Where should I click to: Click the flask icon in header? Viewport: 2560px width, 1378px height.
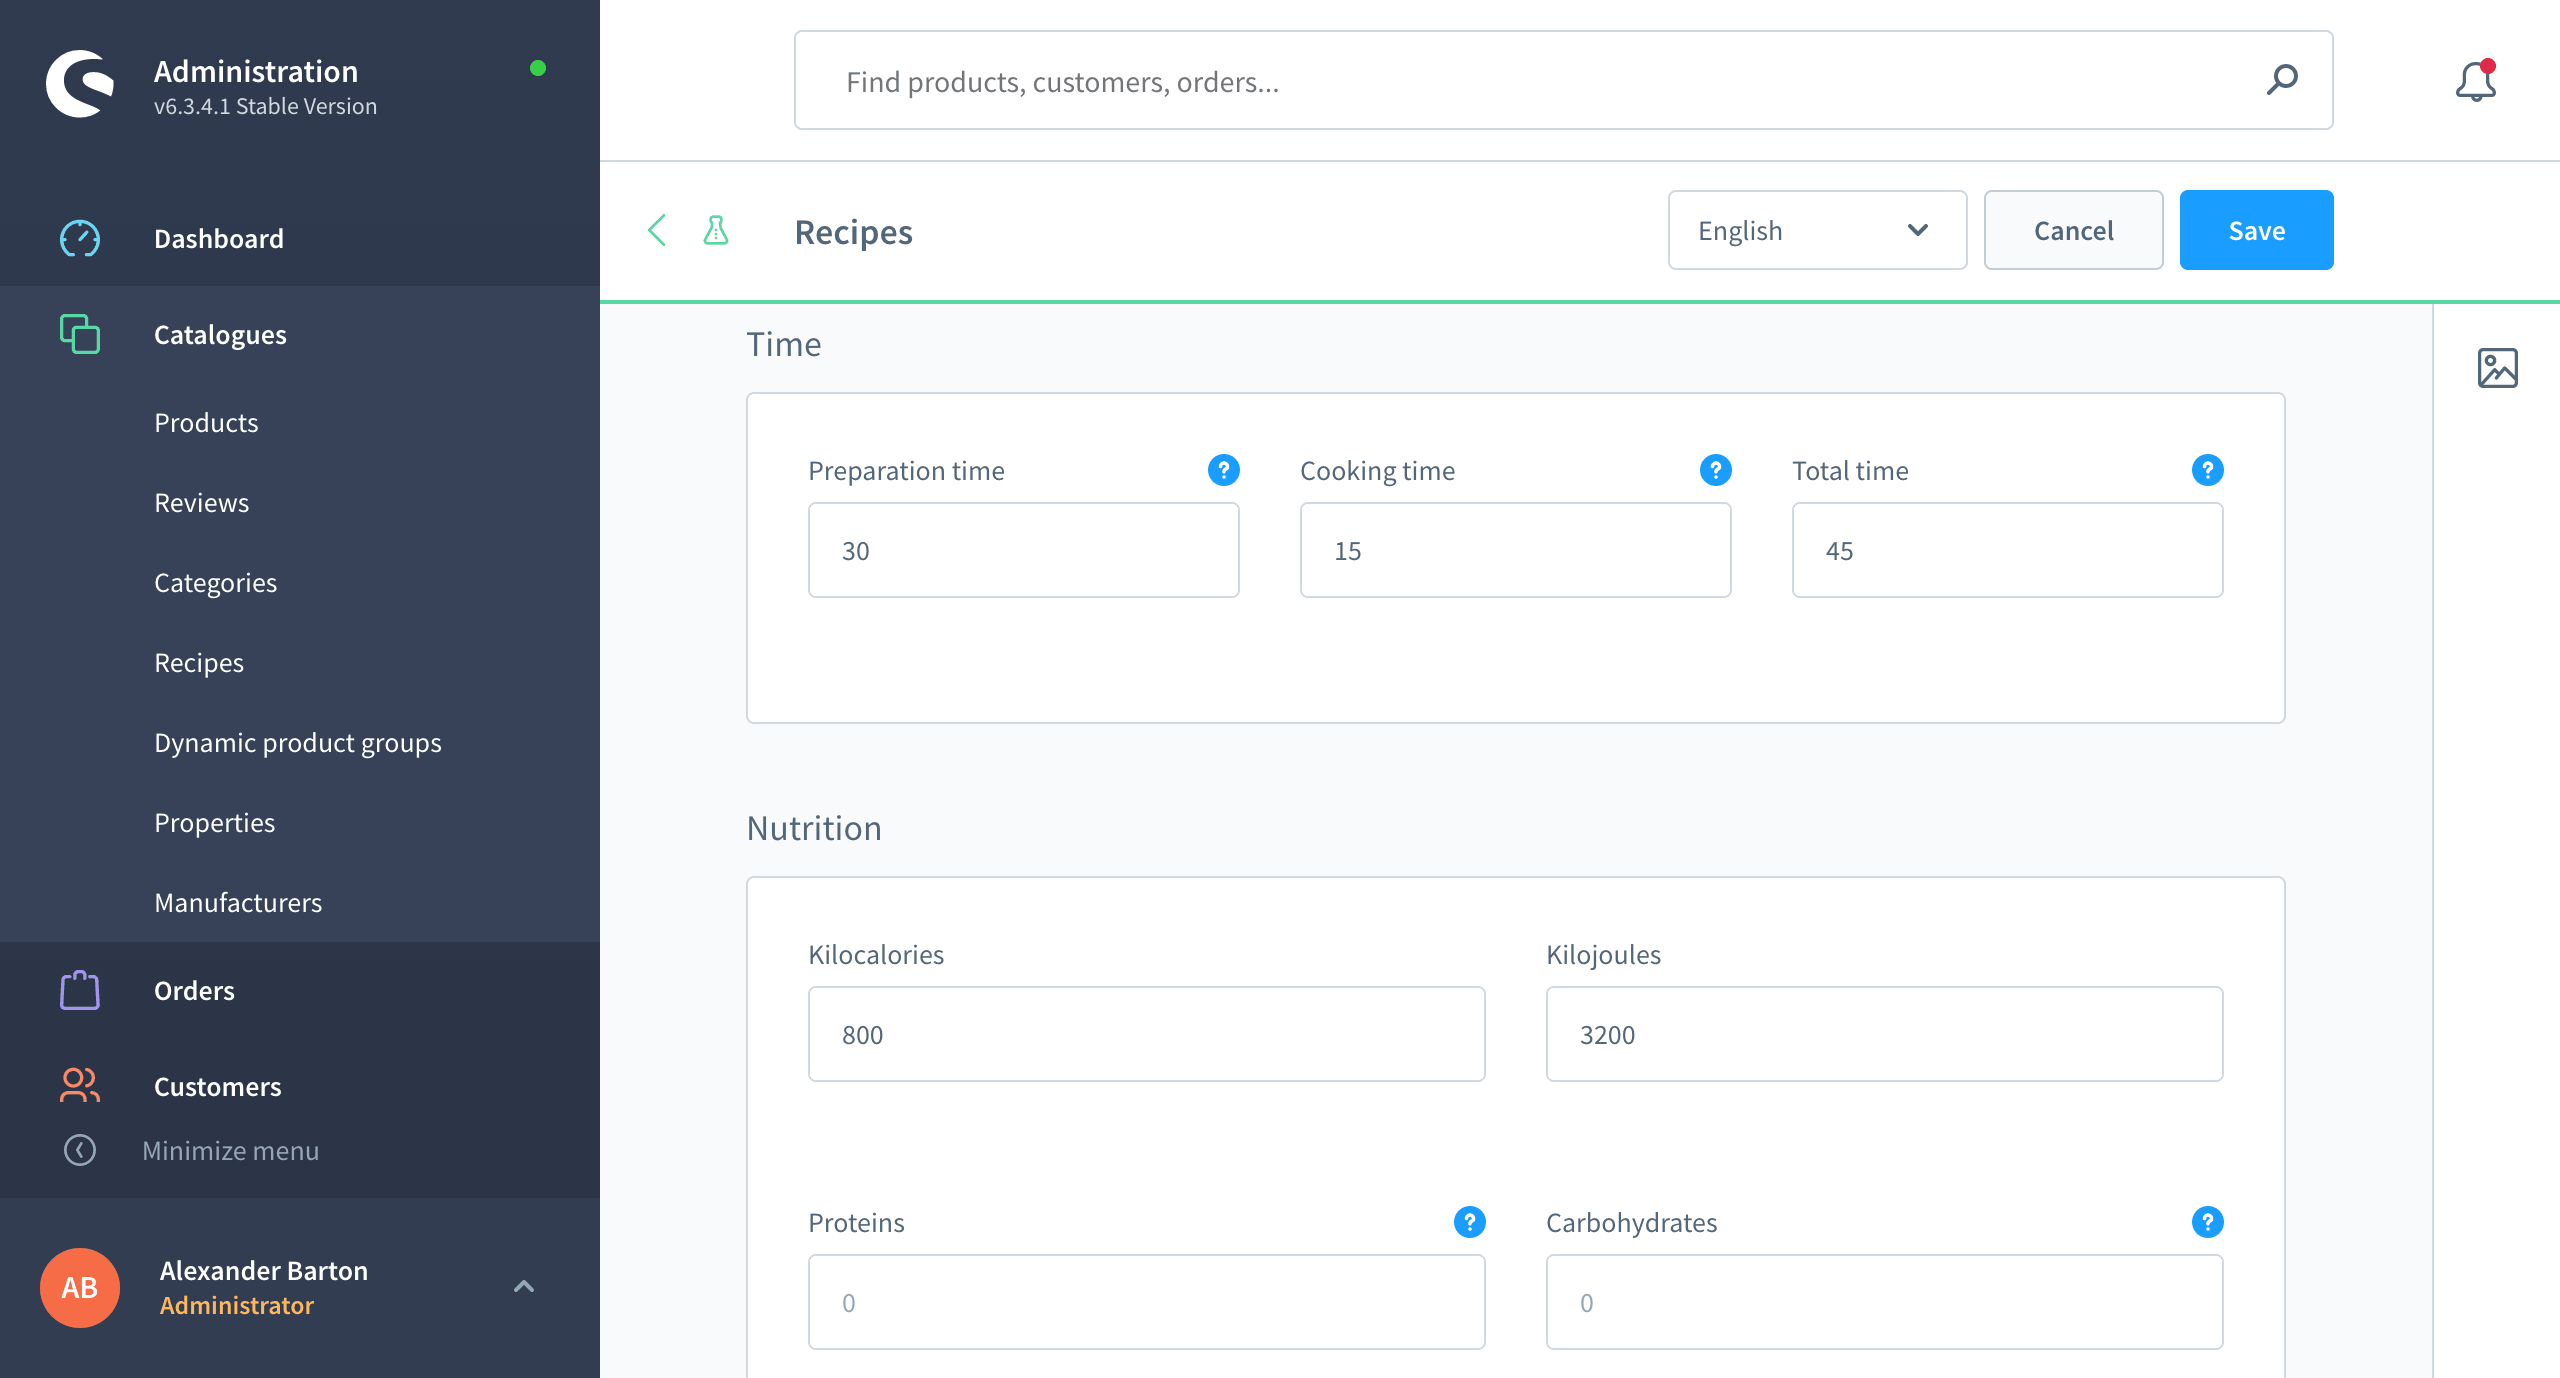716,231
